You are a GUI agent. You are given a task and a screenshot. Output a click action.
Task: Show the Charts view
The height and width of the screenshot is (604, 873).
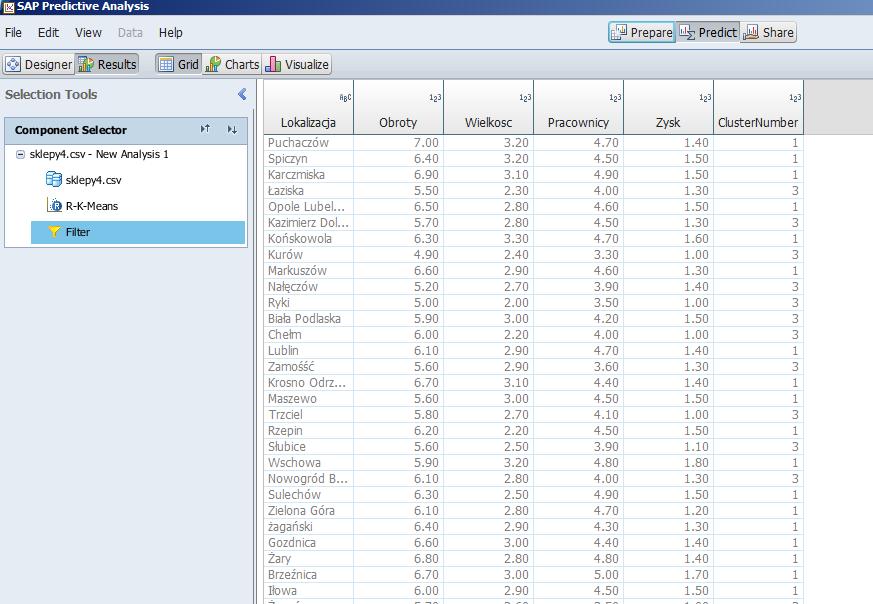coord(232,65)
